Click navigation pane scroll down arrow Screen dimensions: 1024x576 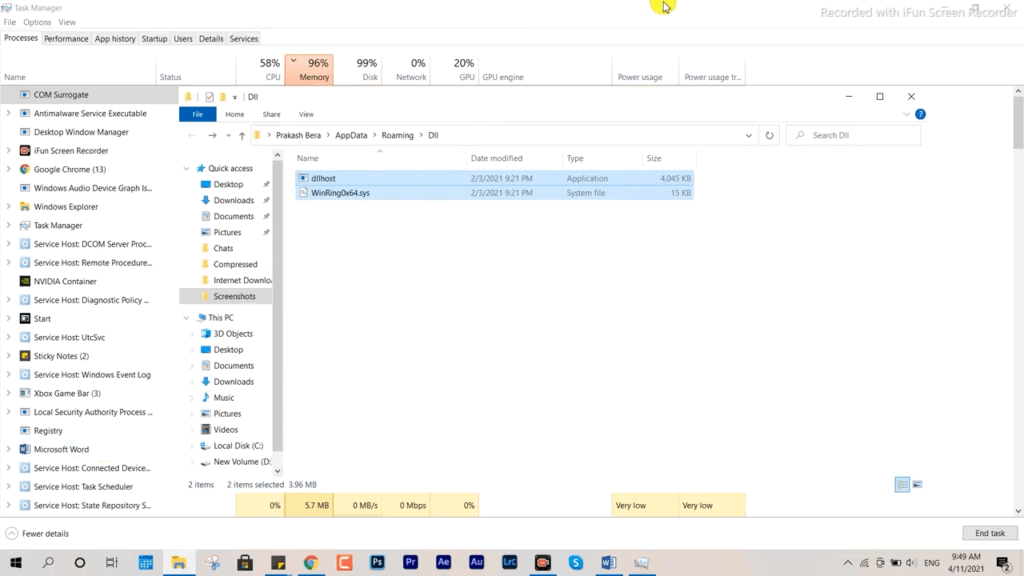point(278,471)
